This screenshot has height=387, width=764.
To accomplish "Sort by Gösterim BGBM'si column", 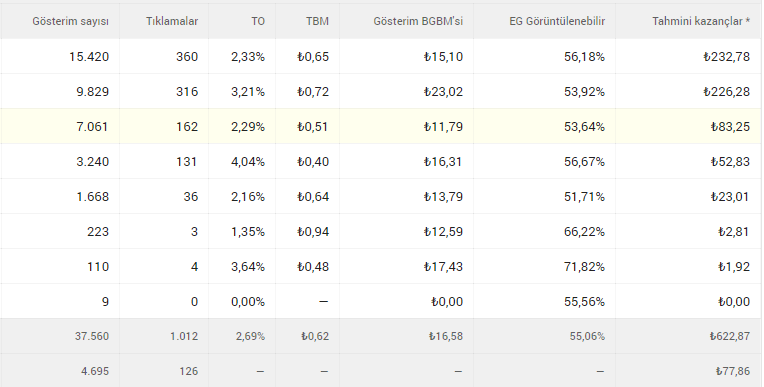I will coord(418,21).
